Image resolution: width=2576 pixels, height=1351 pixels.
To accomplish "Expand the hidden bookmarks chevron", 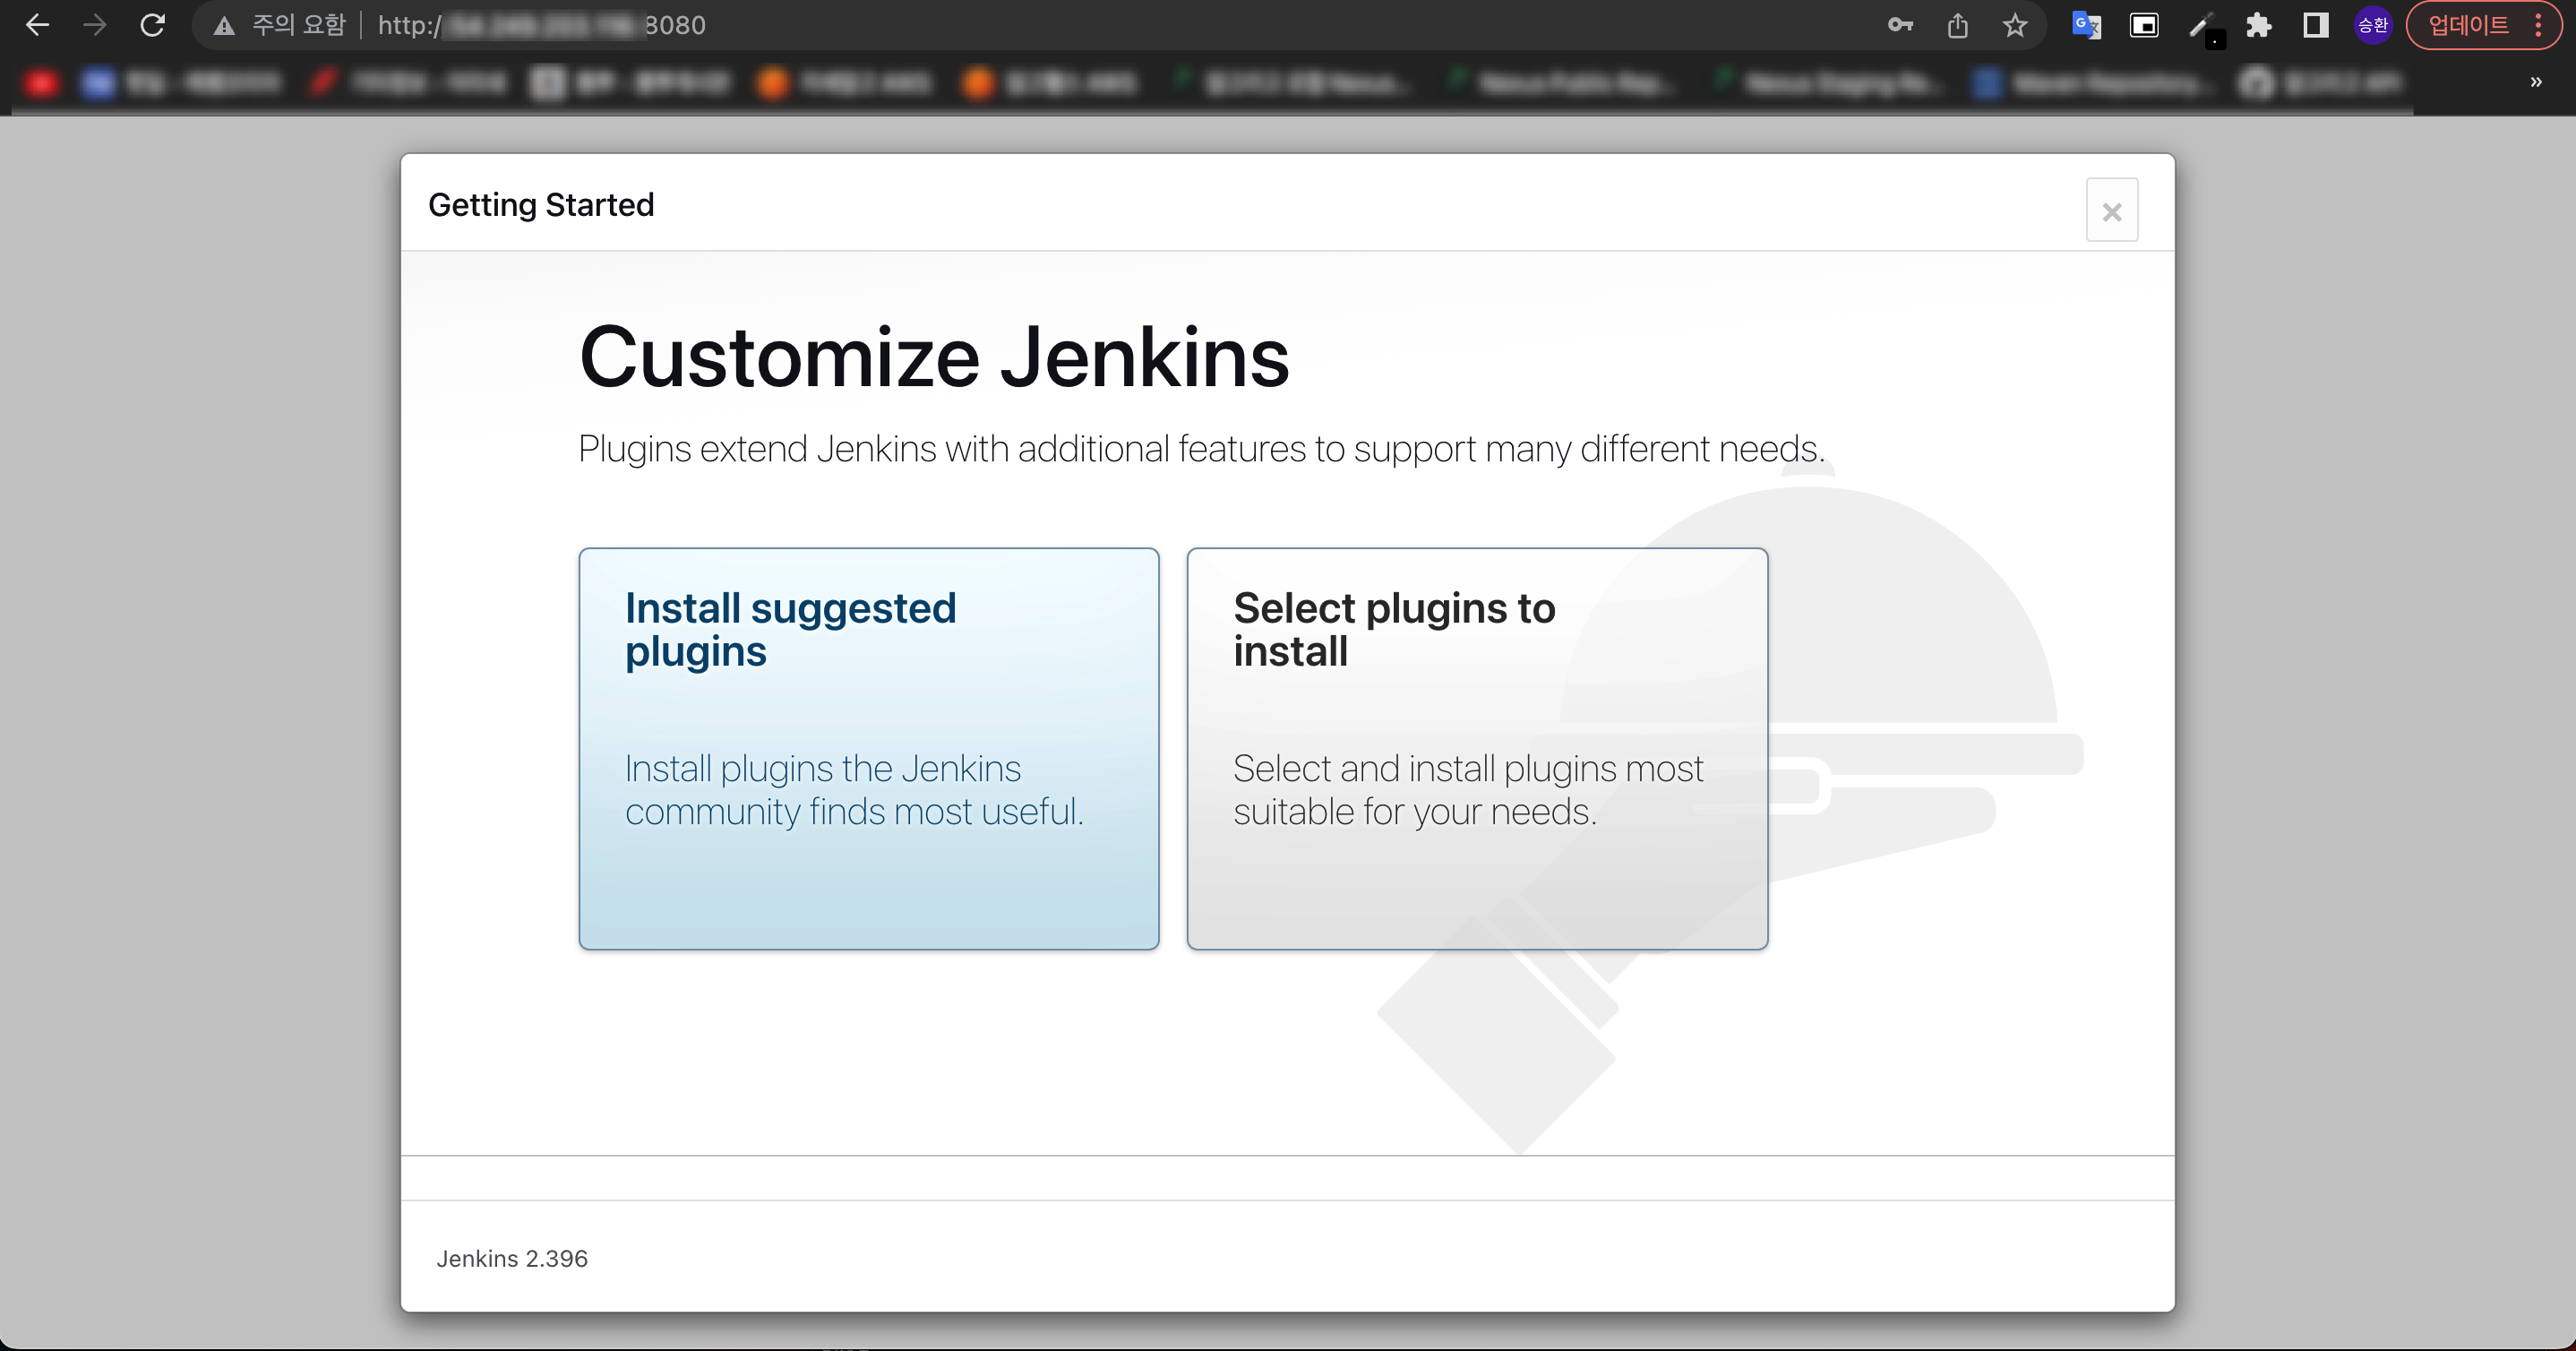I will coord(2536,82).
